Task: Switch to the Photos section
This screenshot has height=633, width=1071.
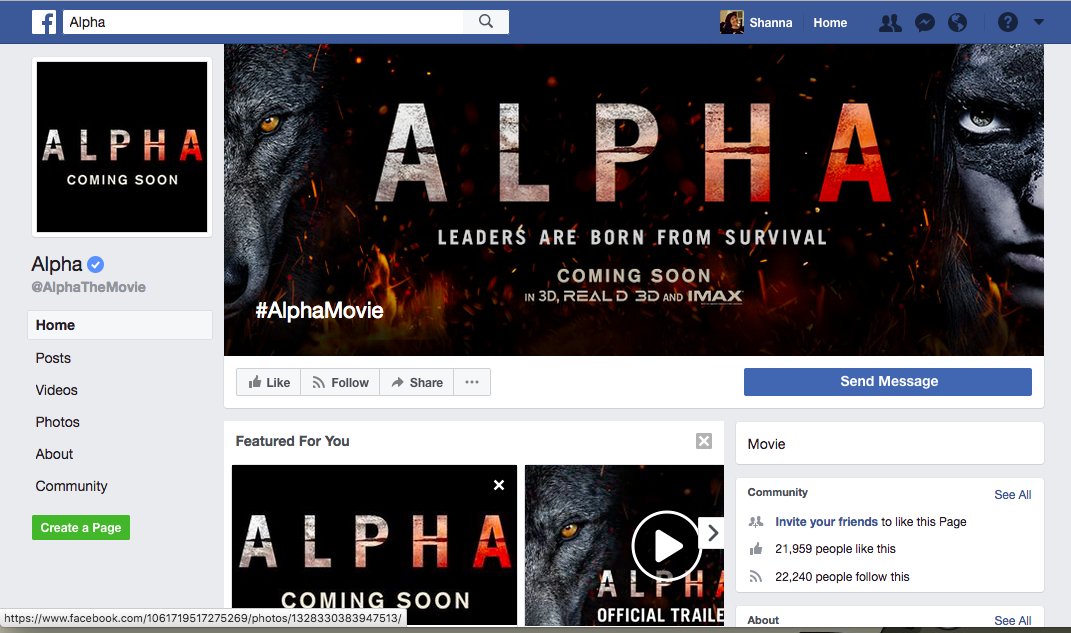Action: 57,422
